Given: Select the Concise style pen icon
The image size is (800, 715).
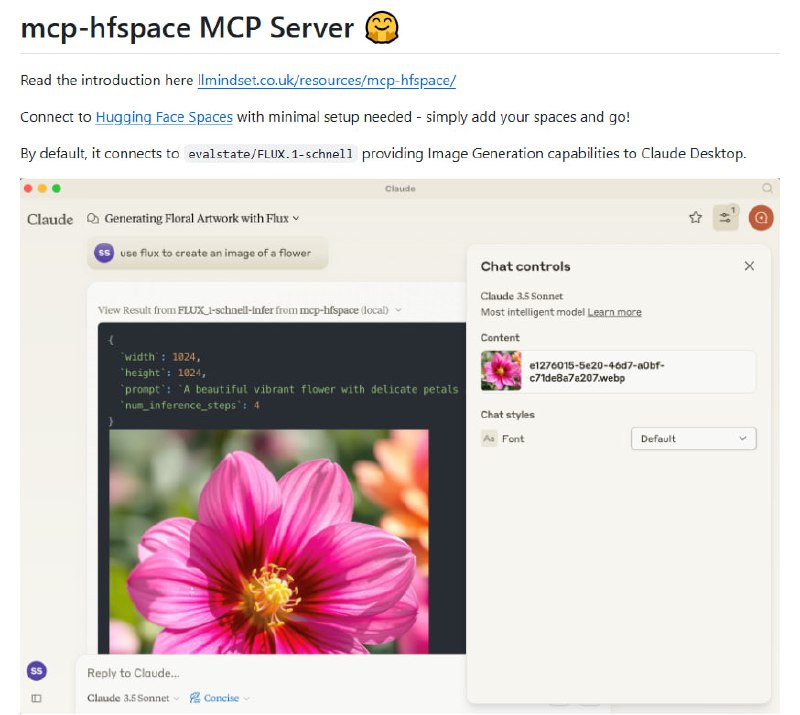Looking at the screenshot, I should [195, 697].
